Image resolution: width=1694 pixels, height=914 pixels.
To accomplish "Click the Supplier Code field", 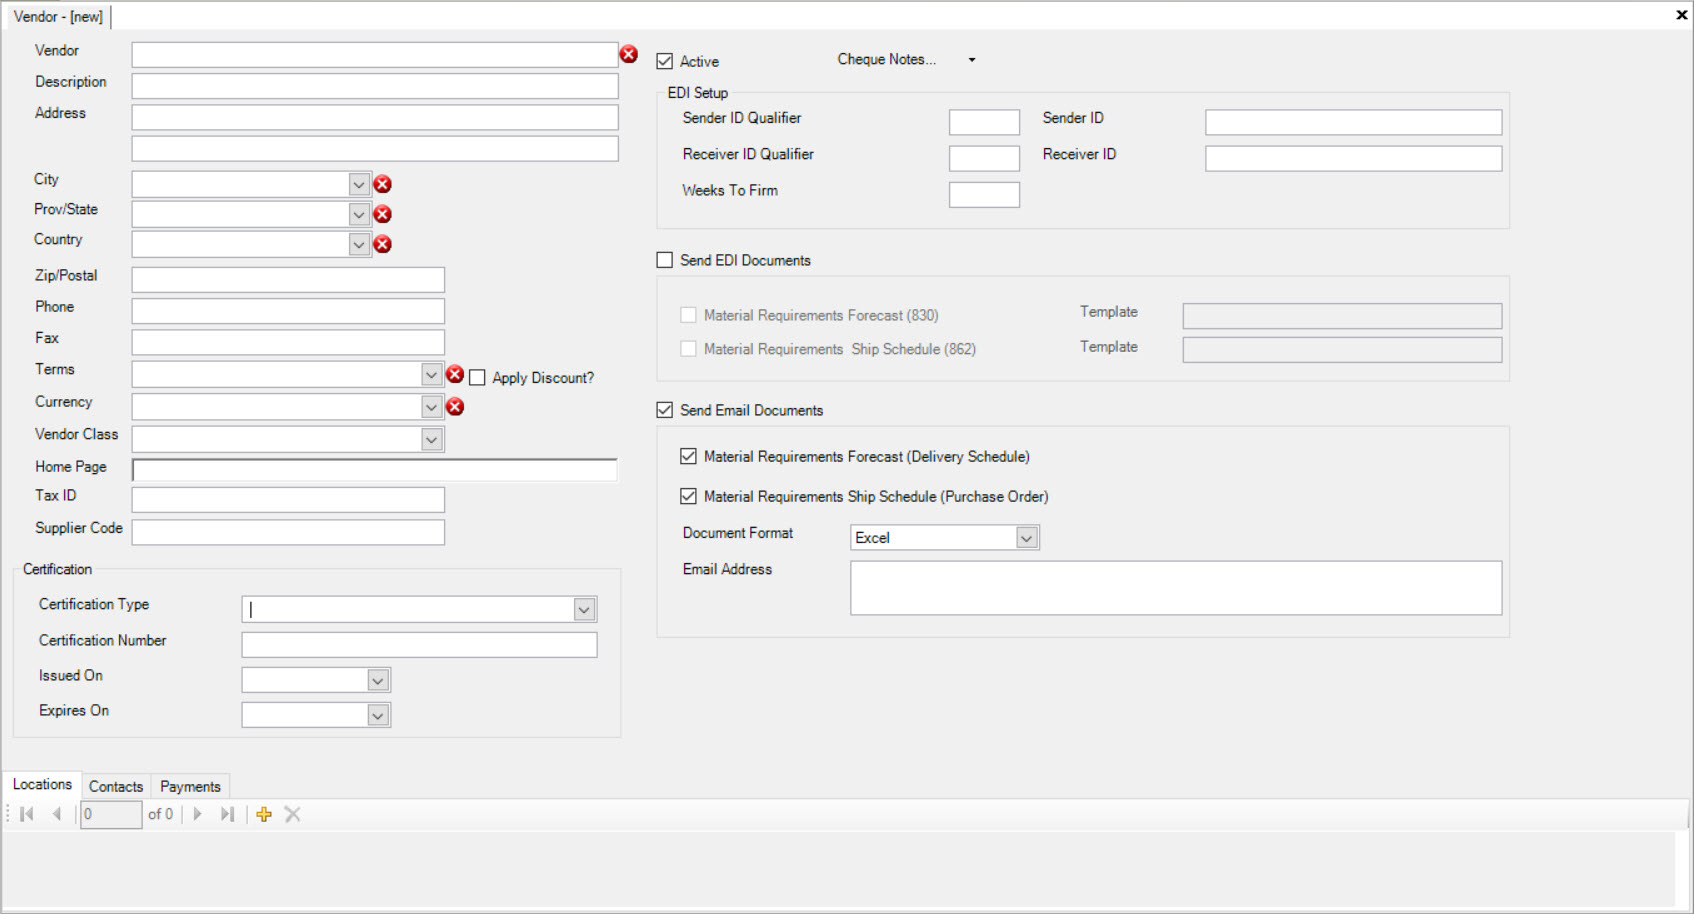I will tap(288, 532).
